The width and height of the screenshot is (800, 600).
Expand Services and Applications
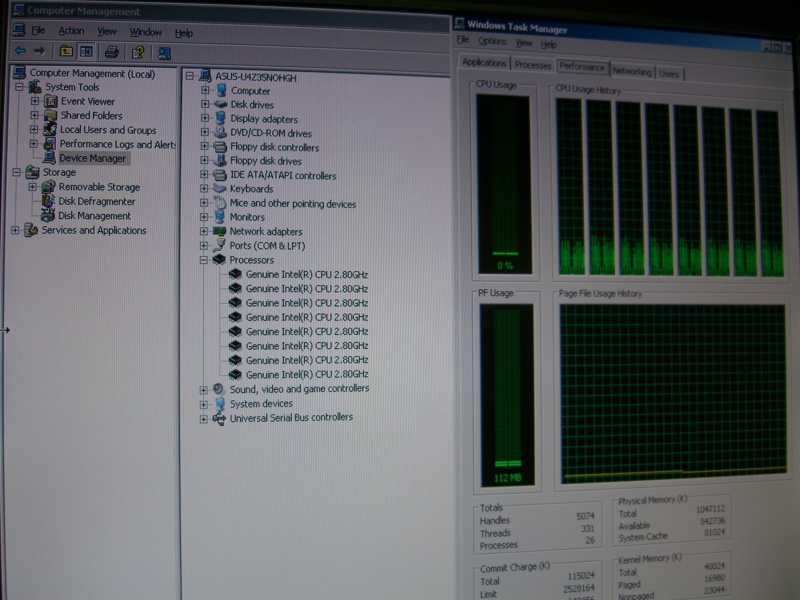click(15, 230)
